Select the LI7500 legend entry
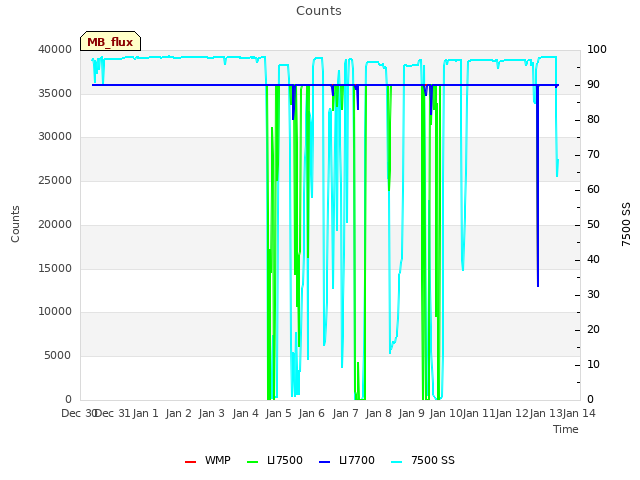 coord(275,460)
